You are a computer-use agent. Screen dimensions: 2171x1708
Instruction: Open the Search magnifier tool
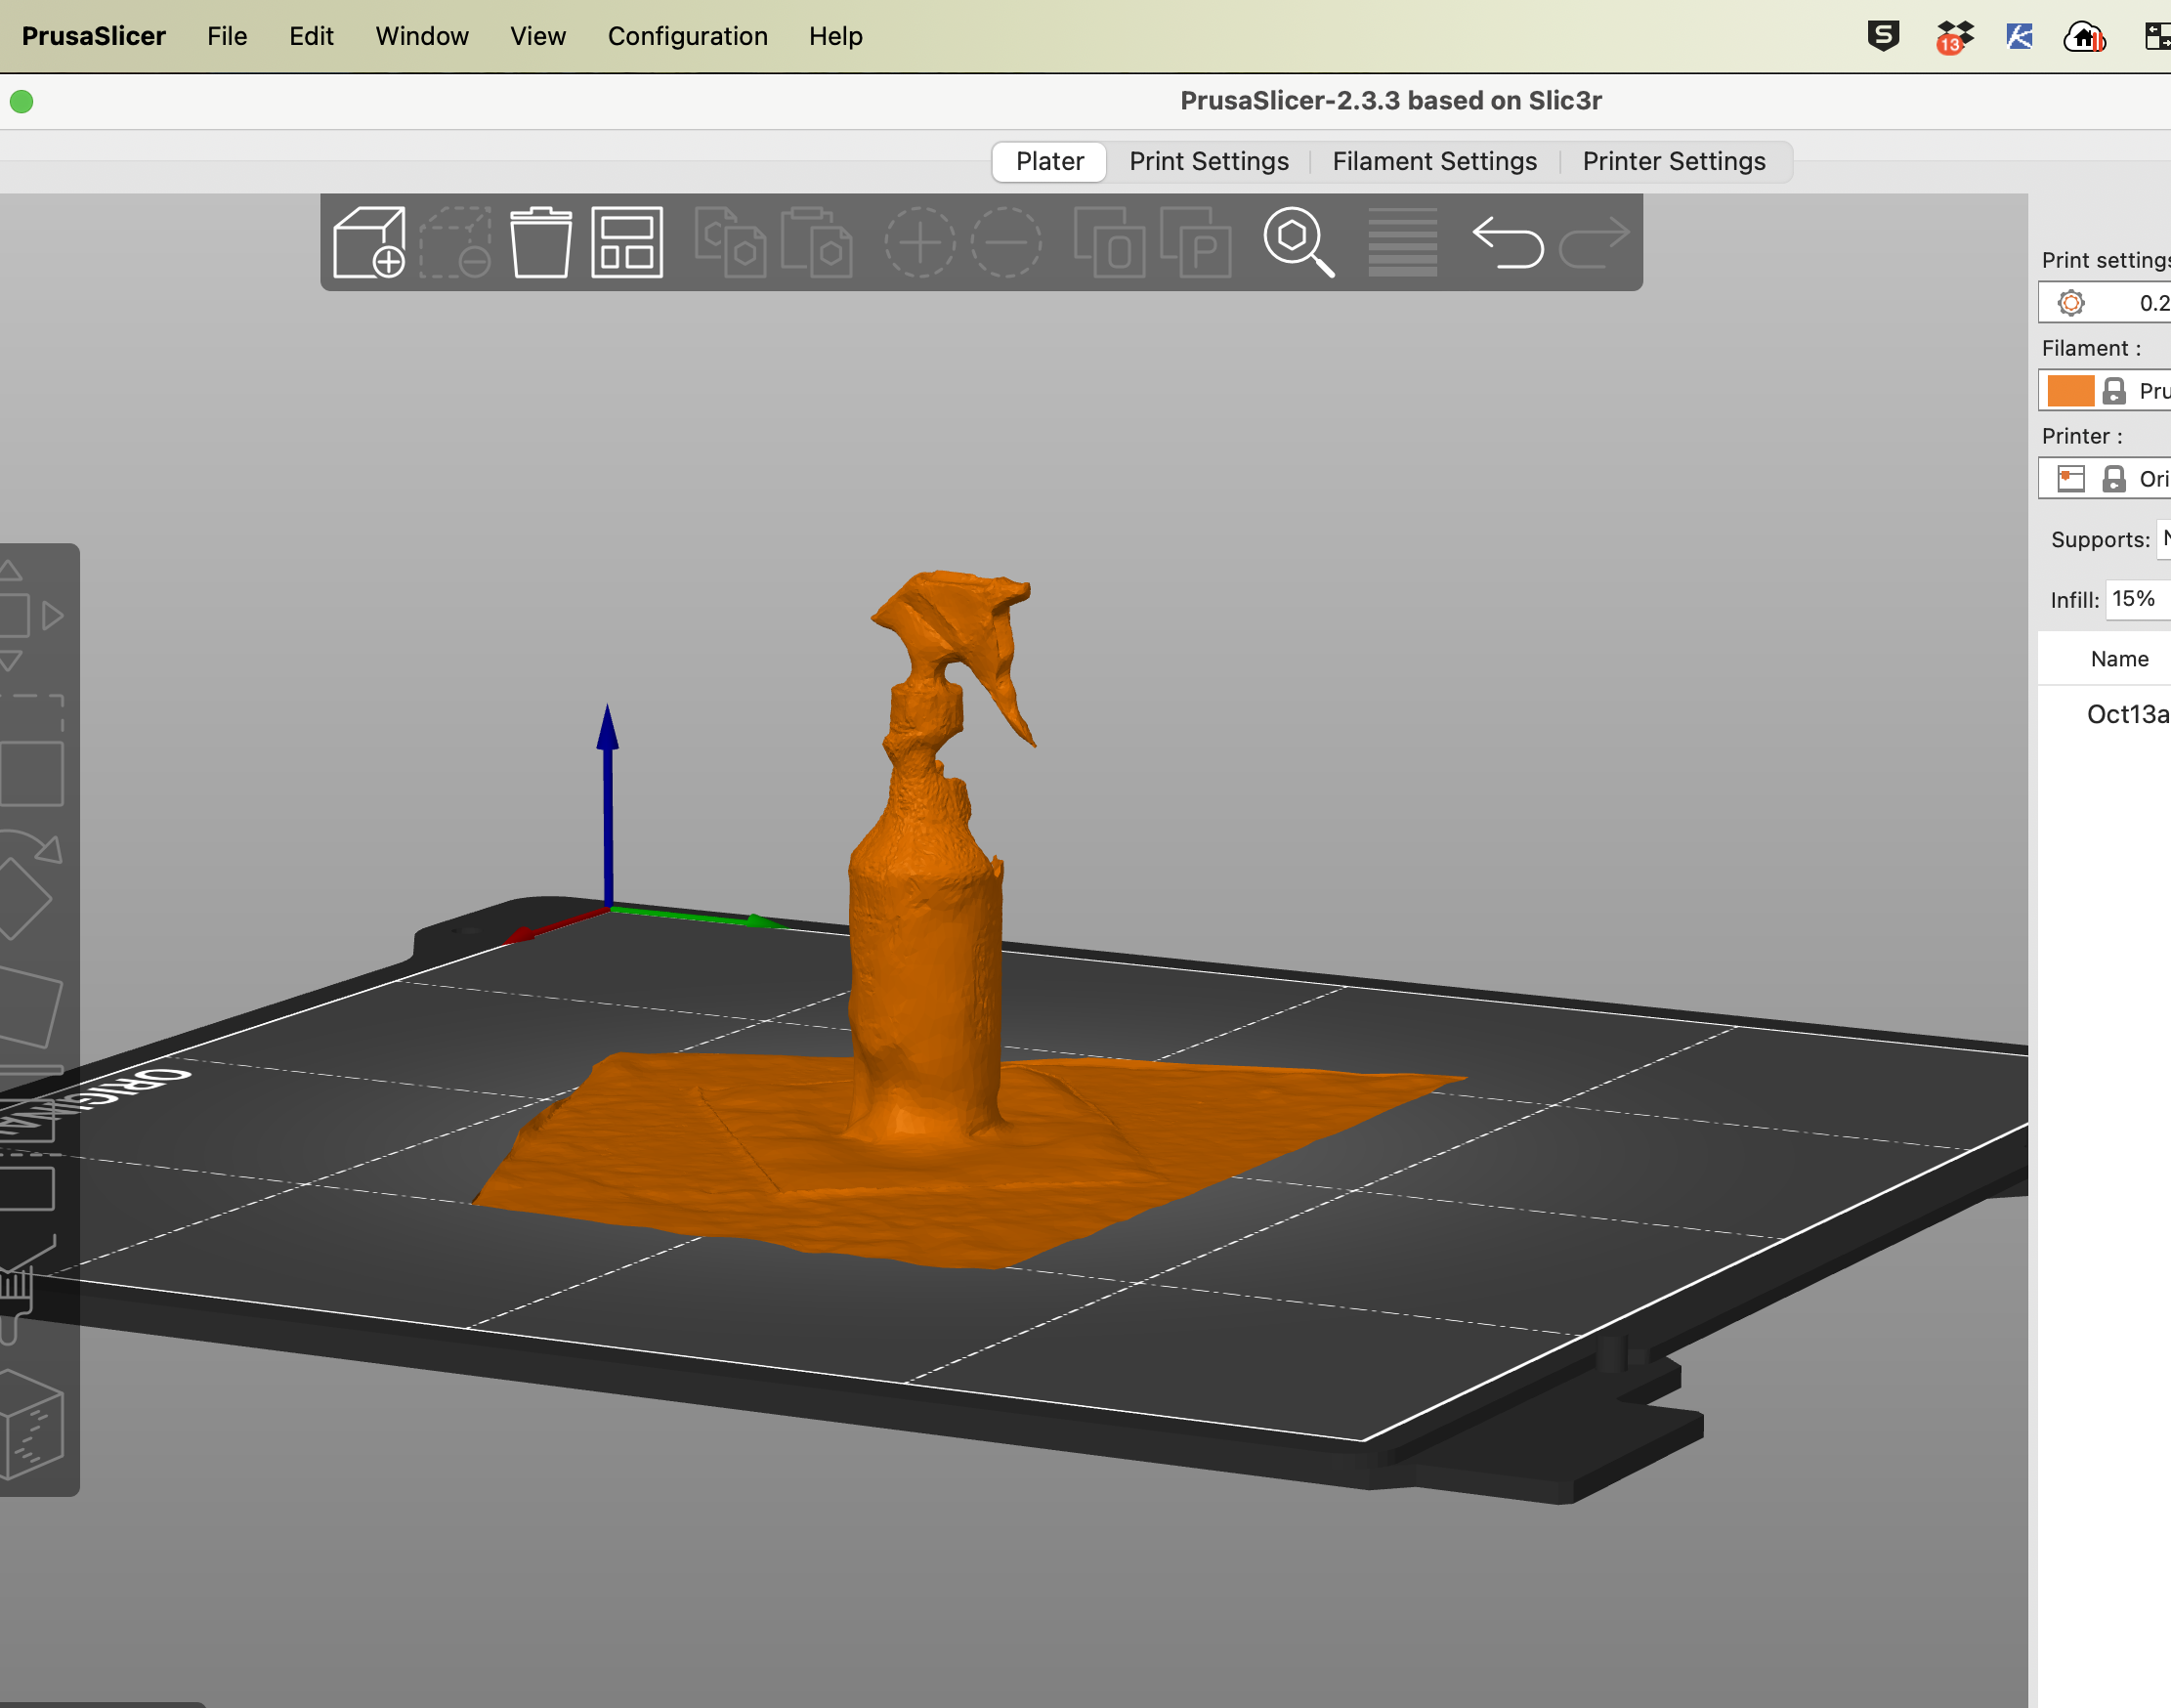pyautogui.click(x=1299, y=242)
